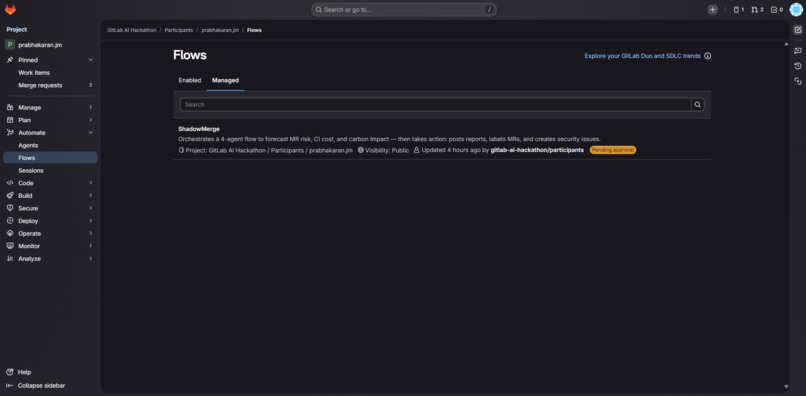Screen dimensions: 806x396
Task: Click the Build rocket icon
Action: (10, 195)
